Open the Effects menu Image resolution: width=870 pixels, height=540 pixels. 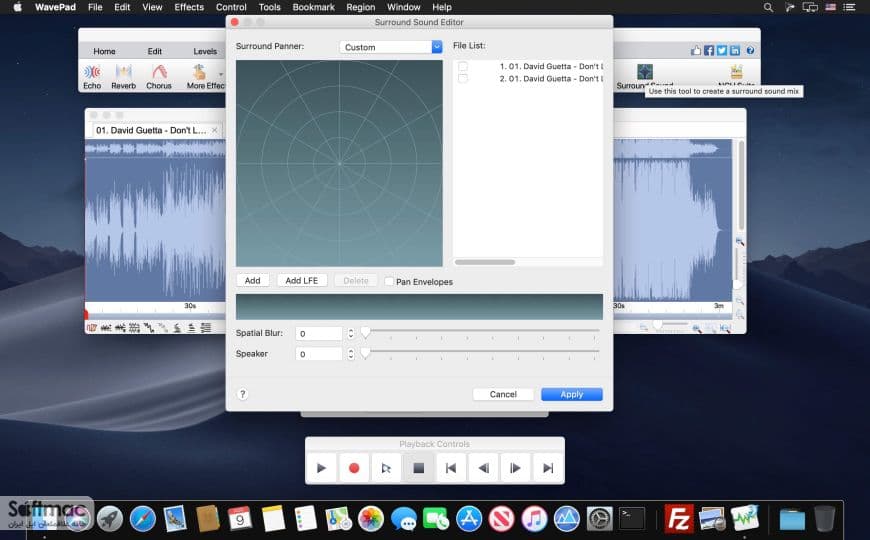point(189,7)
